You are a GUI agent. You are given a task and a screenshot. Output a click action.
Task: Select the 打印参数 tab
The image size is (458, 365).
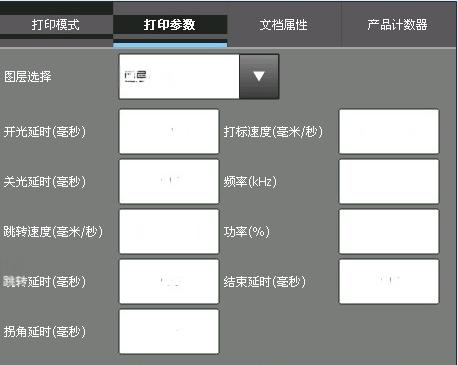point(170,25)
